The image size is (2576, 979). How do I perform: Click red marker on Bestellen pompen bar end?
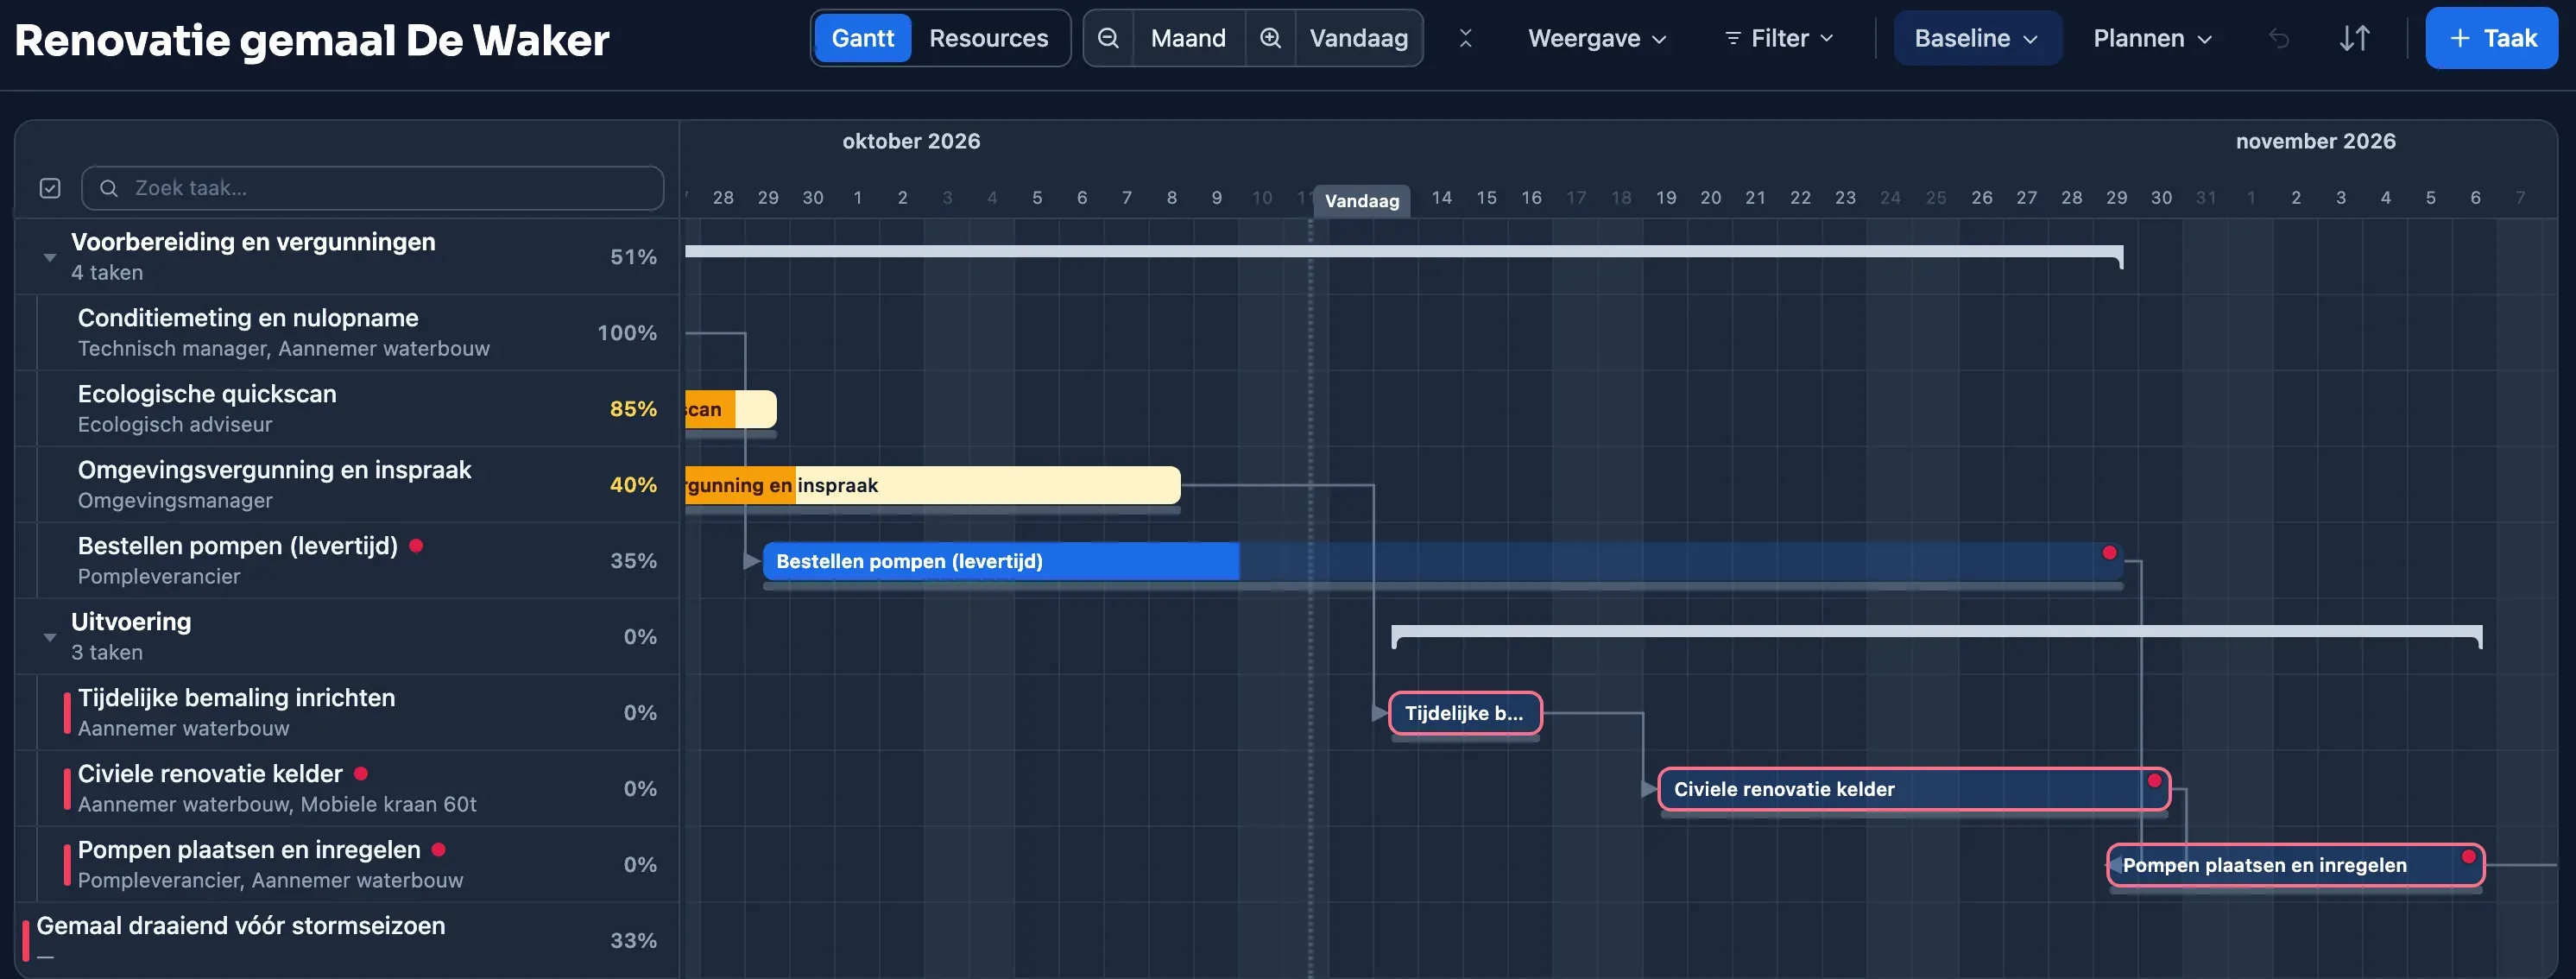[2109, 552]
